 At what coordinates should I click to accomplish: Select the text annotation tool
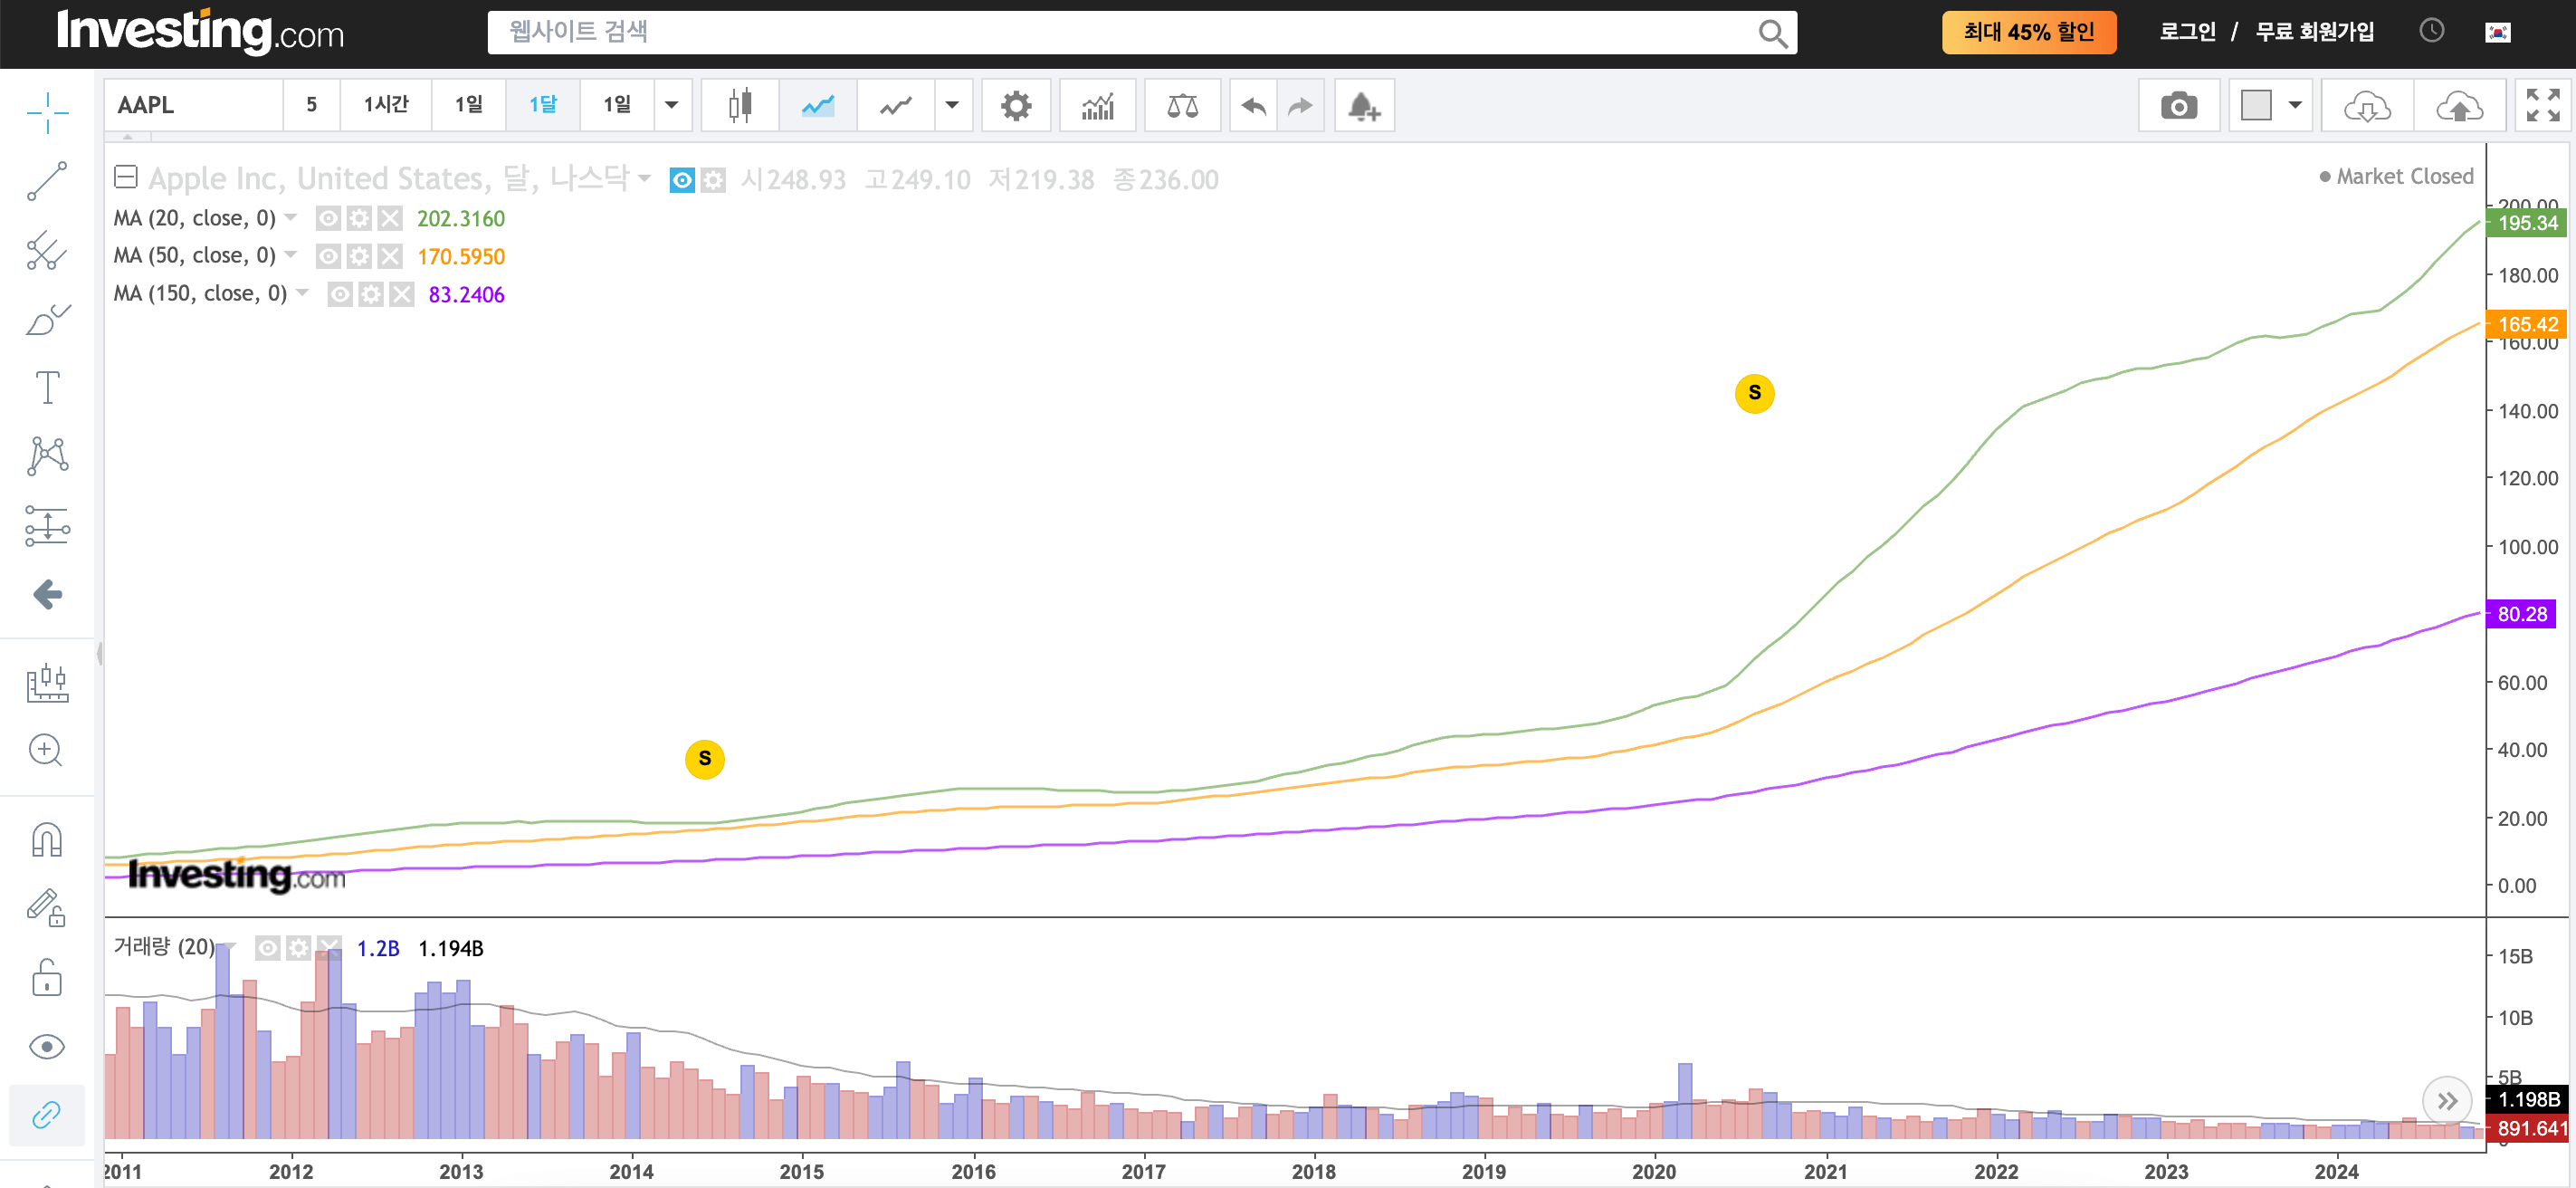(x=47, y=387)
